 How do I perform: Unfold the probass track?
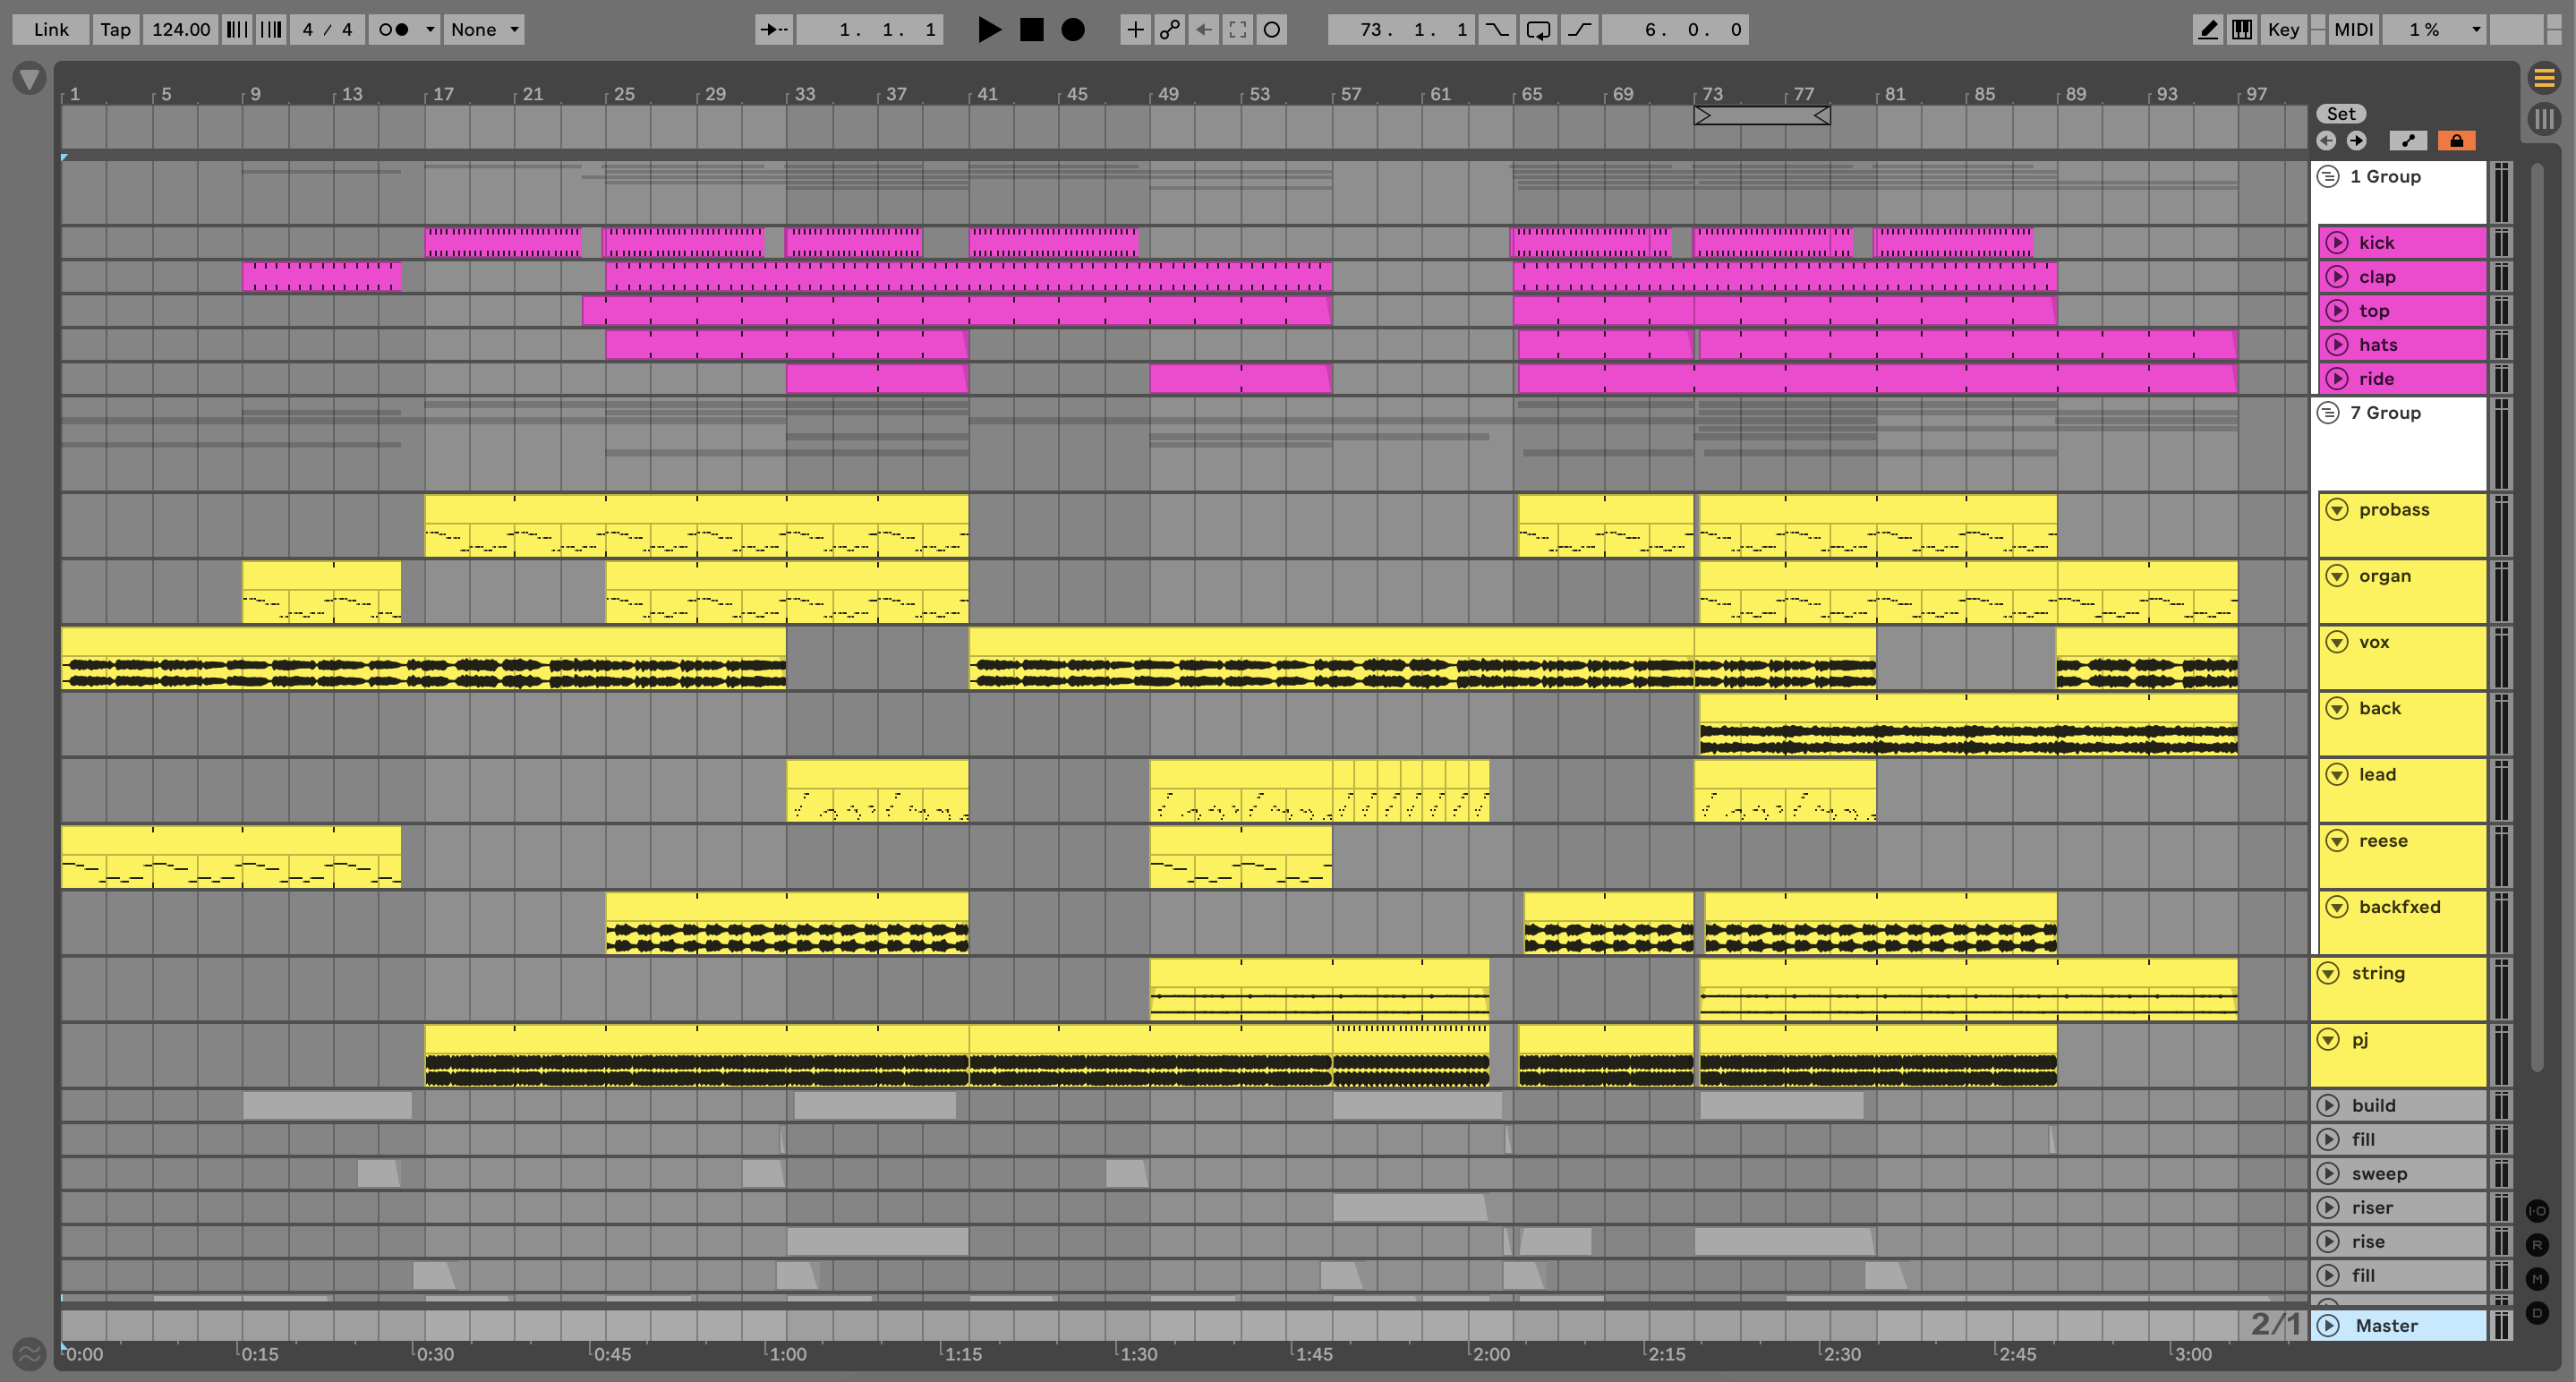click(2337, 510)
